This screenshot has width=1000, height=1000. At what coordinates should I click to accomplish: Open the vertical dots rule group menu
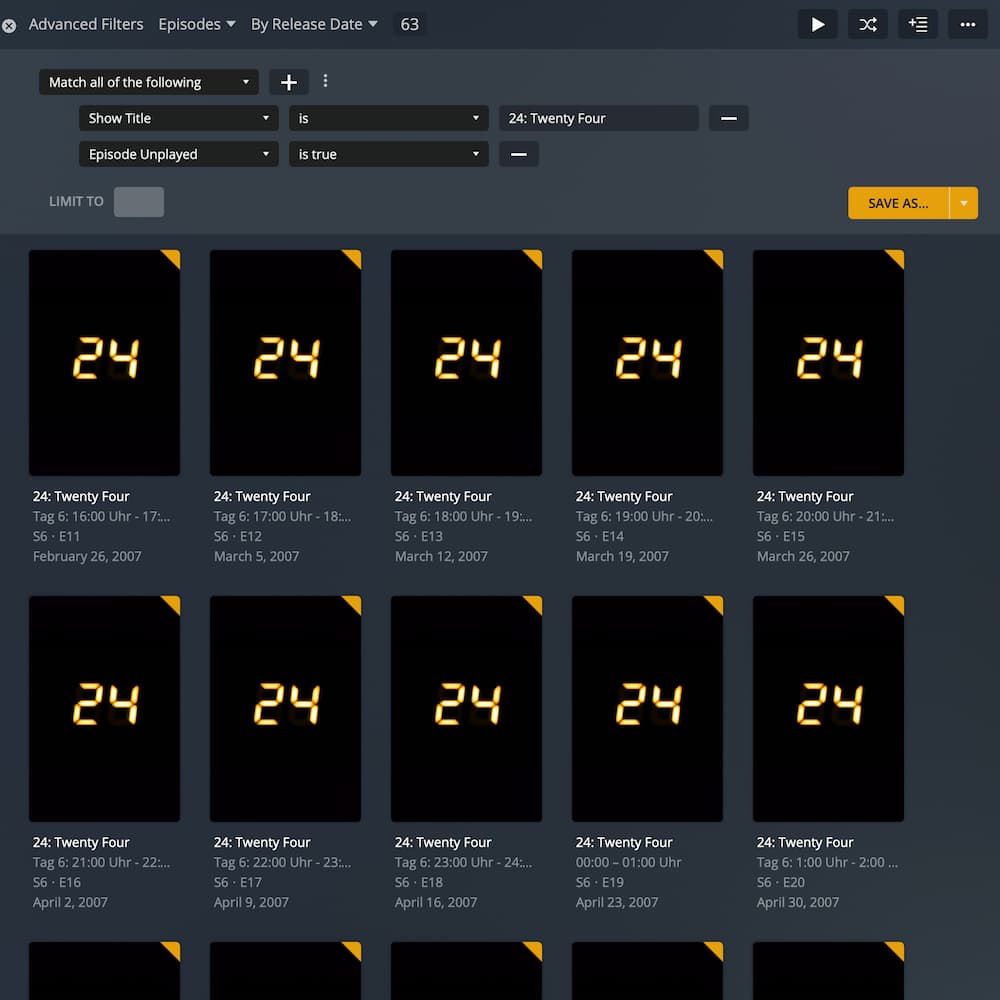pos(325,81)
